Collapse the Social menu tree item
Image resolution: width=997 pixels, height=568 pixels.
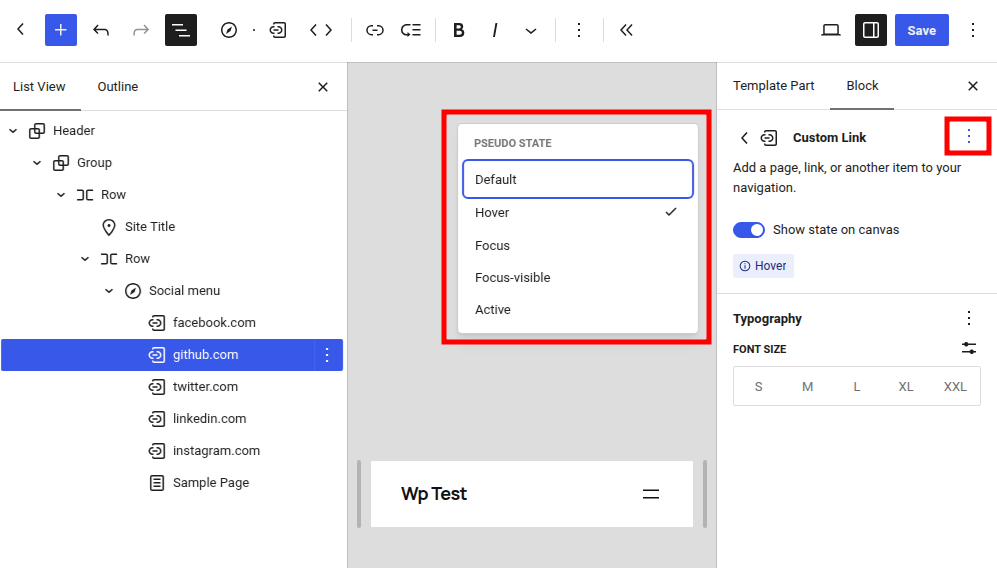tap(109, 291)
